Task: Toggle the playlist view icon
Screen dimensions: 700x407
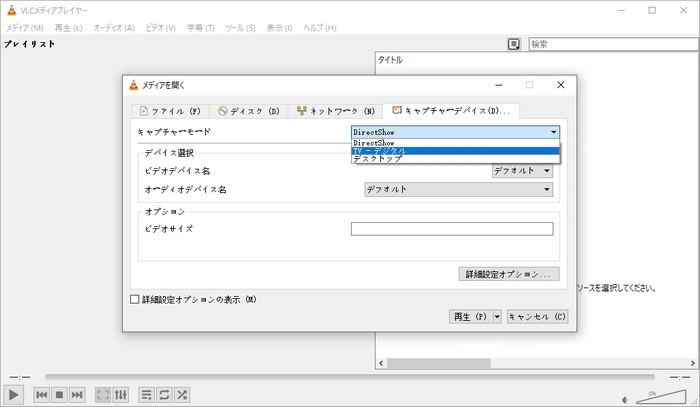Action: [x=146, y=395]
